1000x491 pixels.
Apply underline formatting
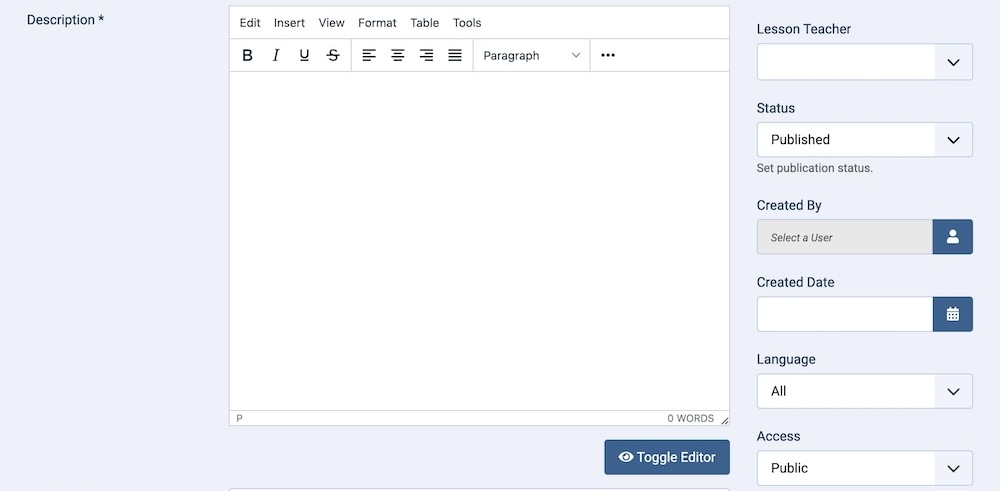(x=304, y=56)
